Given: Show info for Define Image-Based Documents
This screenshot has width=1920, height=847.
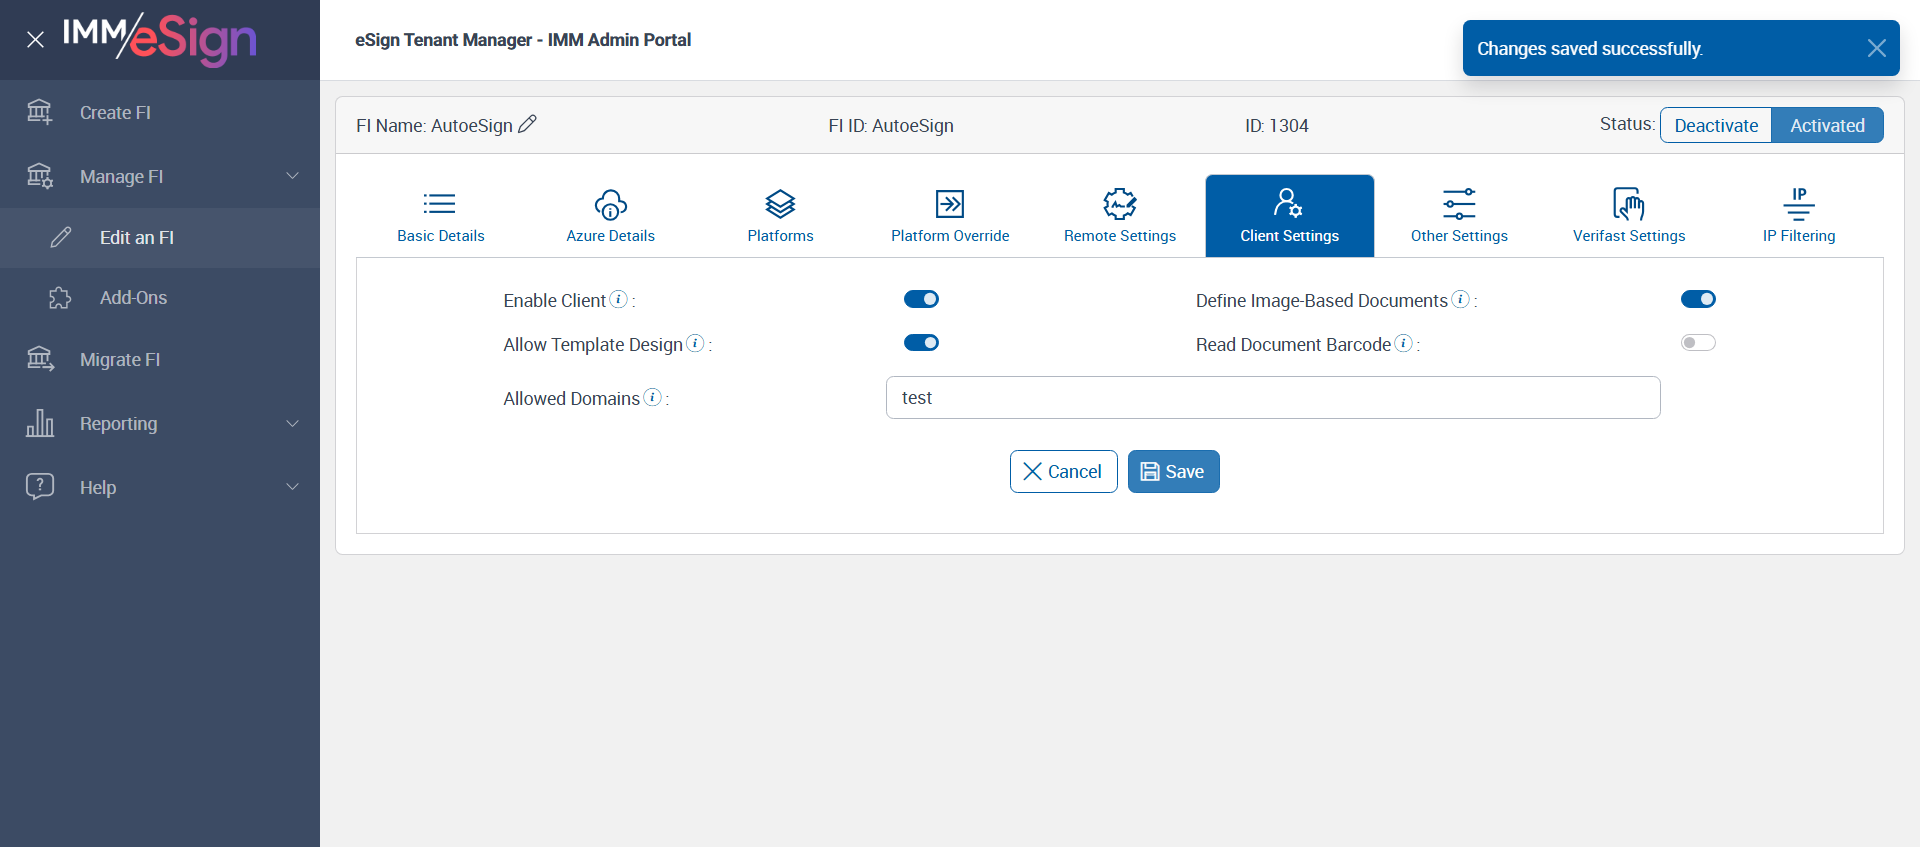Looking at the screenshot, I should [x=1461, y=299].
